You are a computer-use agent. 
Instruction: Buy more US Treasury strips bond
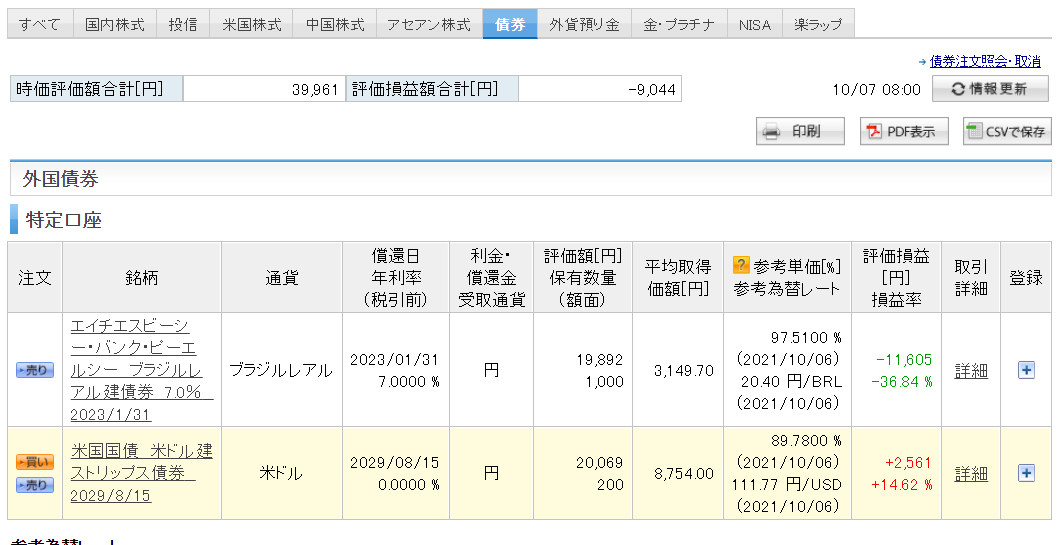35,462
